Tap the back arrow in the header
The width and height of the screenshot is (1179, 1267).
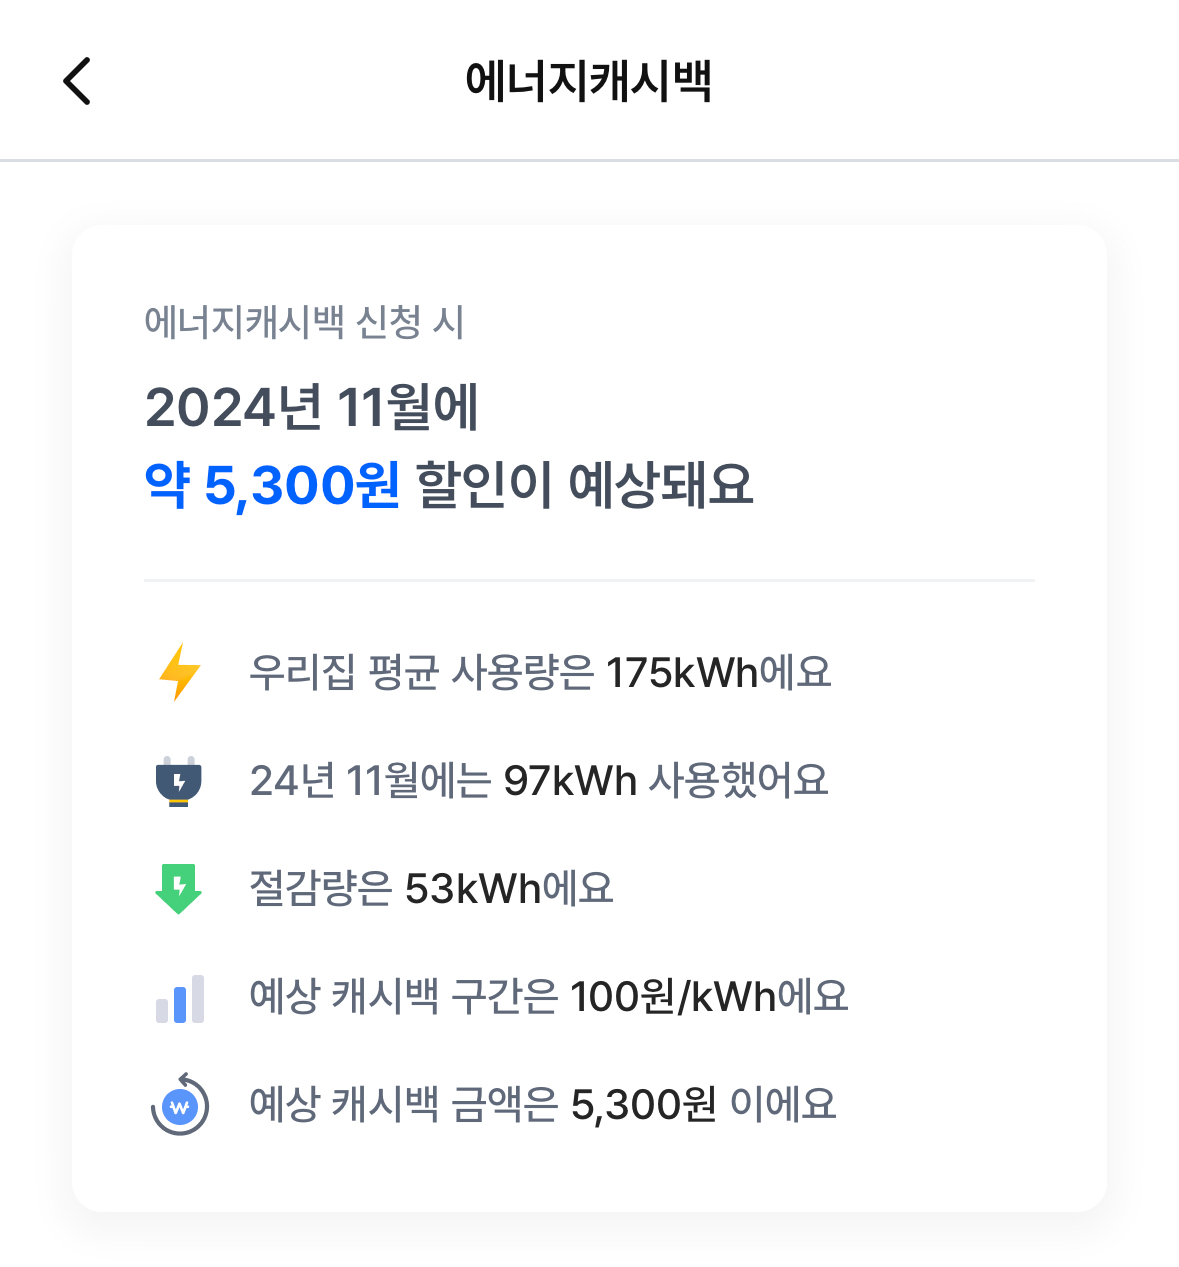[77, 81]
